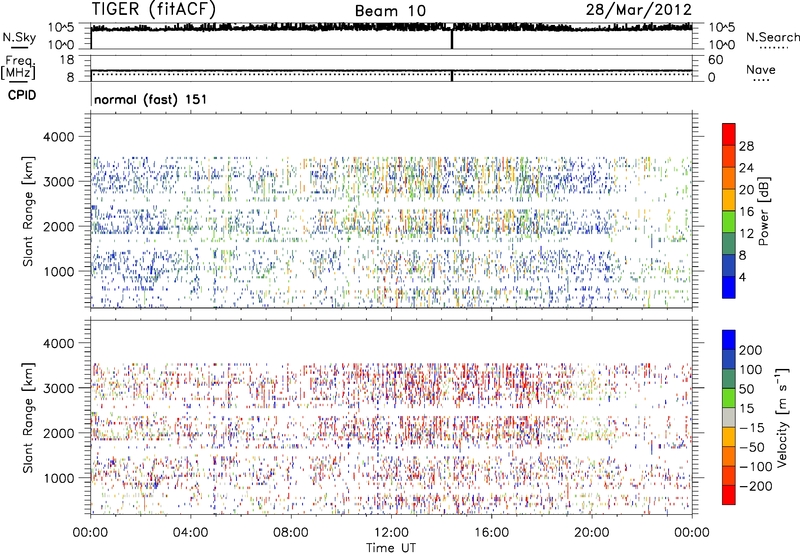
Task: Click the 60 Nave axis tick label
Action: (x=715, y=60)
